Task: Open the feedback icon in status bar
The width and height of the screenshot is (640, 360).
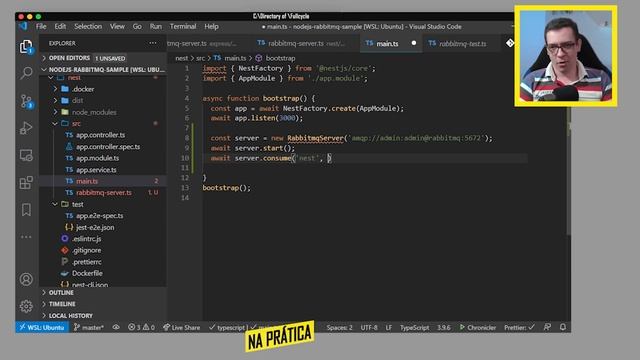Action: (547, 327)
